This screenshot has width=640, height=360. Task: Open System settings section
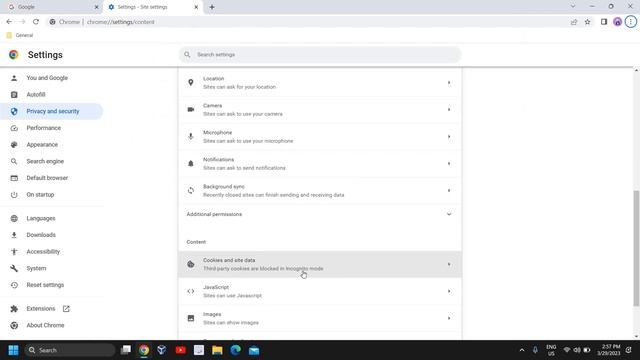(x=36, y=268)
